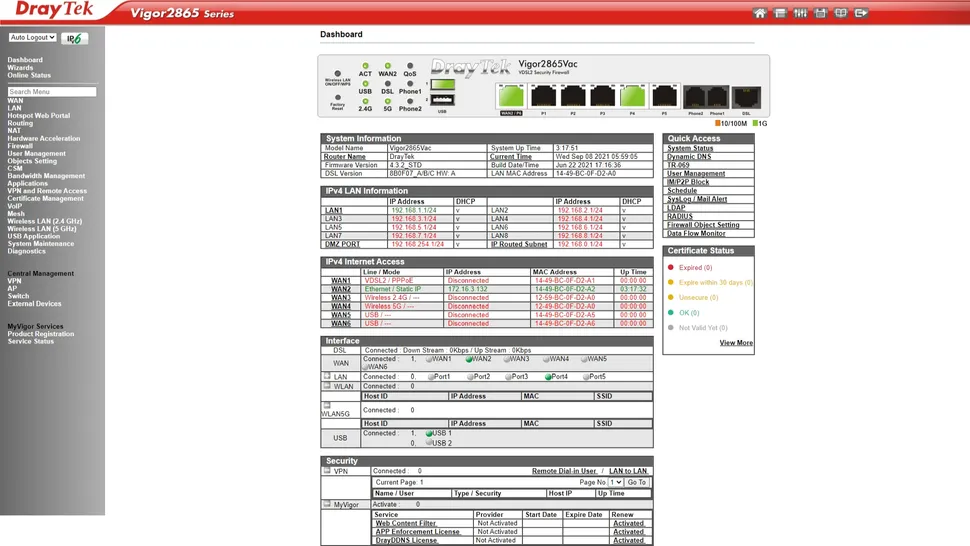
Task: Toggle the VPN row checkbox under Security
Action: [x=327, y=470]
